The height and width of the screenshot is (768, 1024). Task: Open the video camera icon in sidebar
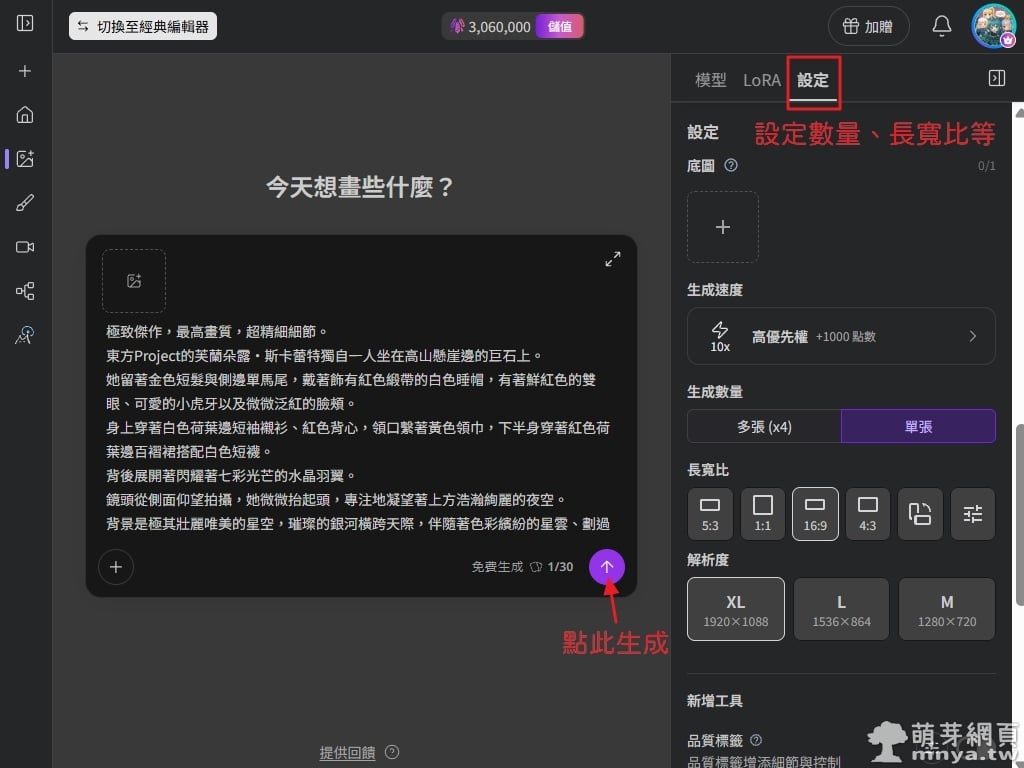(x=25, y=247)
